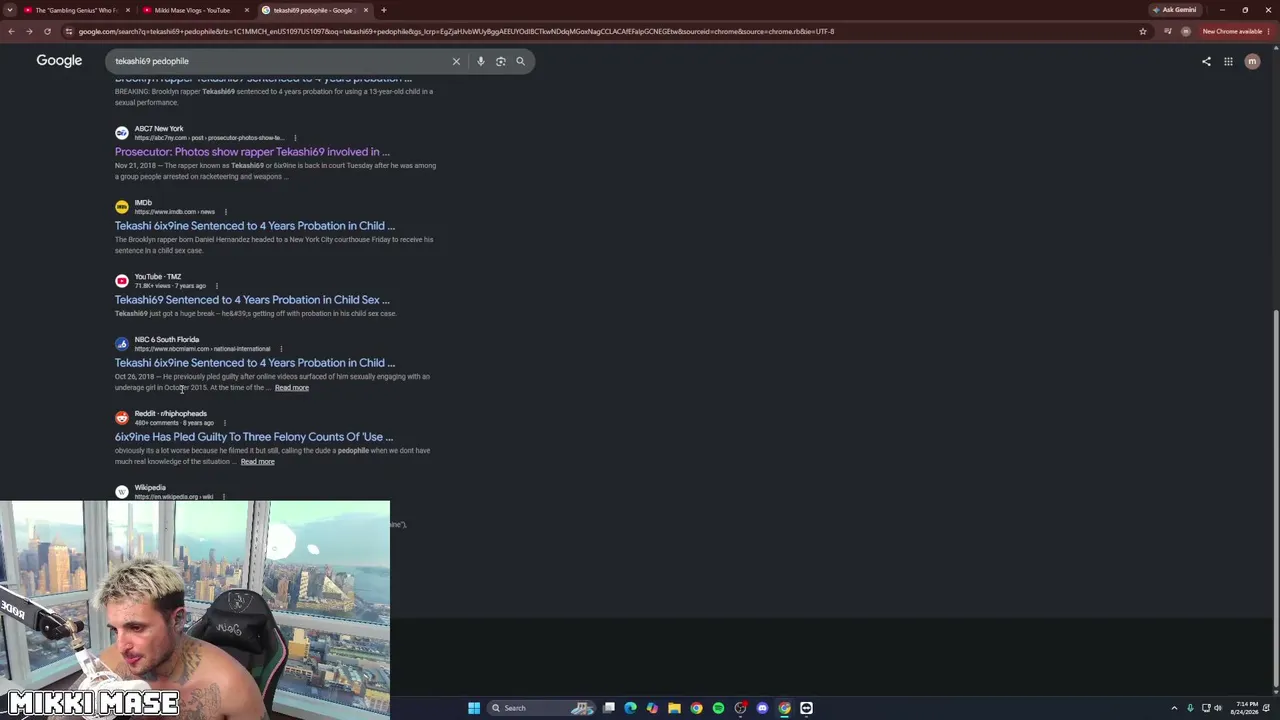Start voice search with the microphone
Screen dimensions: 1280x720
click(481, 61)
